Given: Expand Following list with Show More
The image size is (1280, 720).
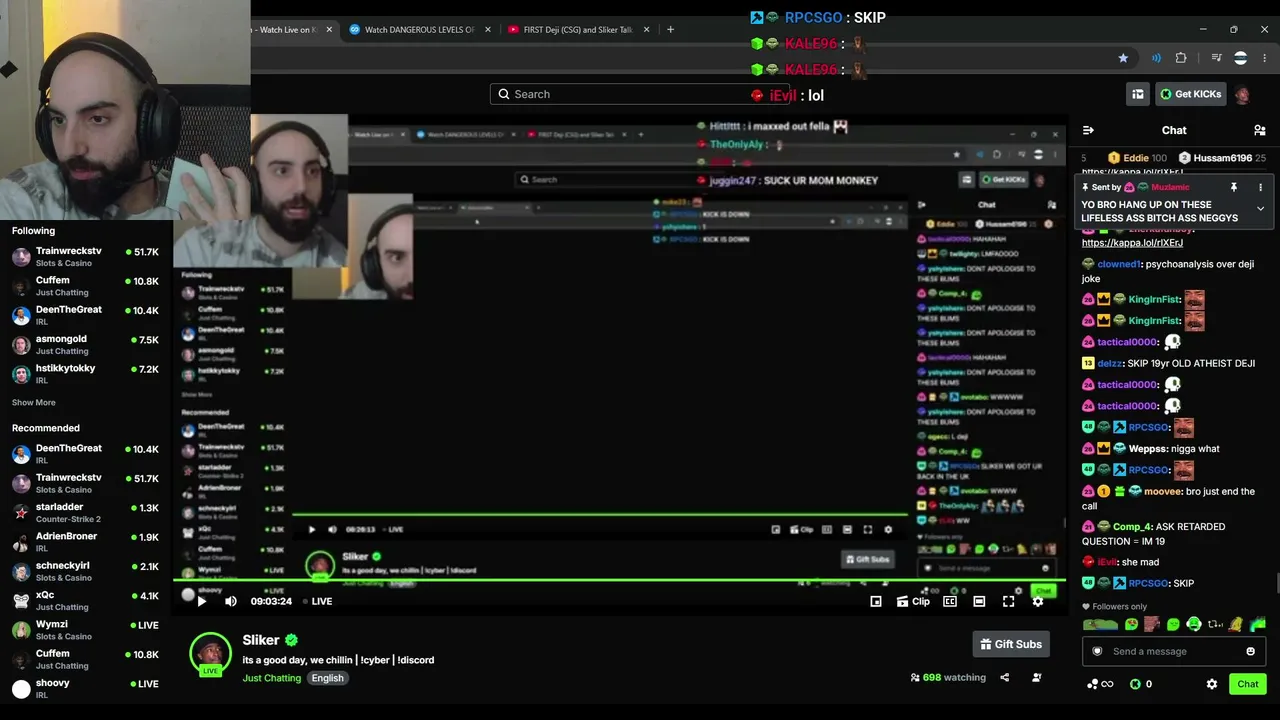Looking at the screenshot, I should (34, 402).
